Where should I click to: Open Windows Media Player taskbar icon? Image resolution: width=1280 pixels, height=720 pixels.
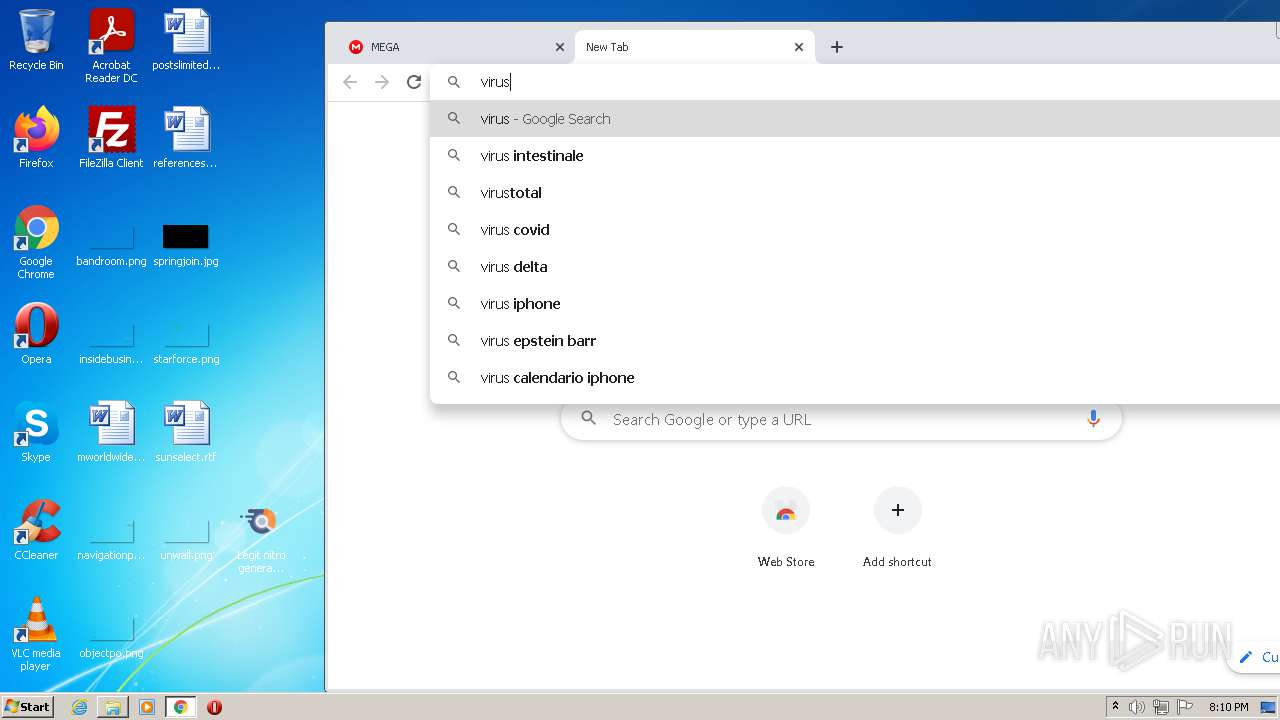pyautogui.click(x=147, y=707)
